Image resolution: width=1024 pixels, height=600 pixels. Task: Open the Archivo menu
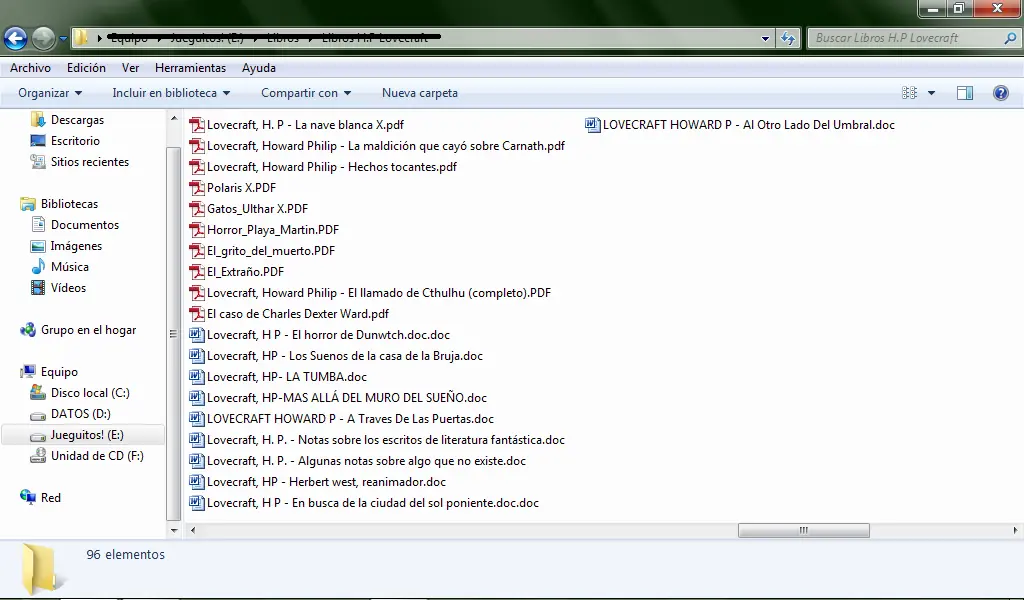(x=30, y=68)
